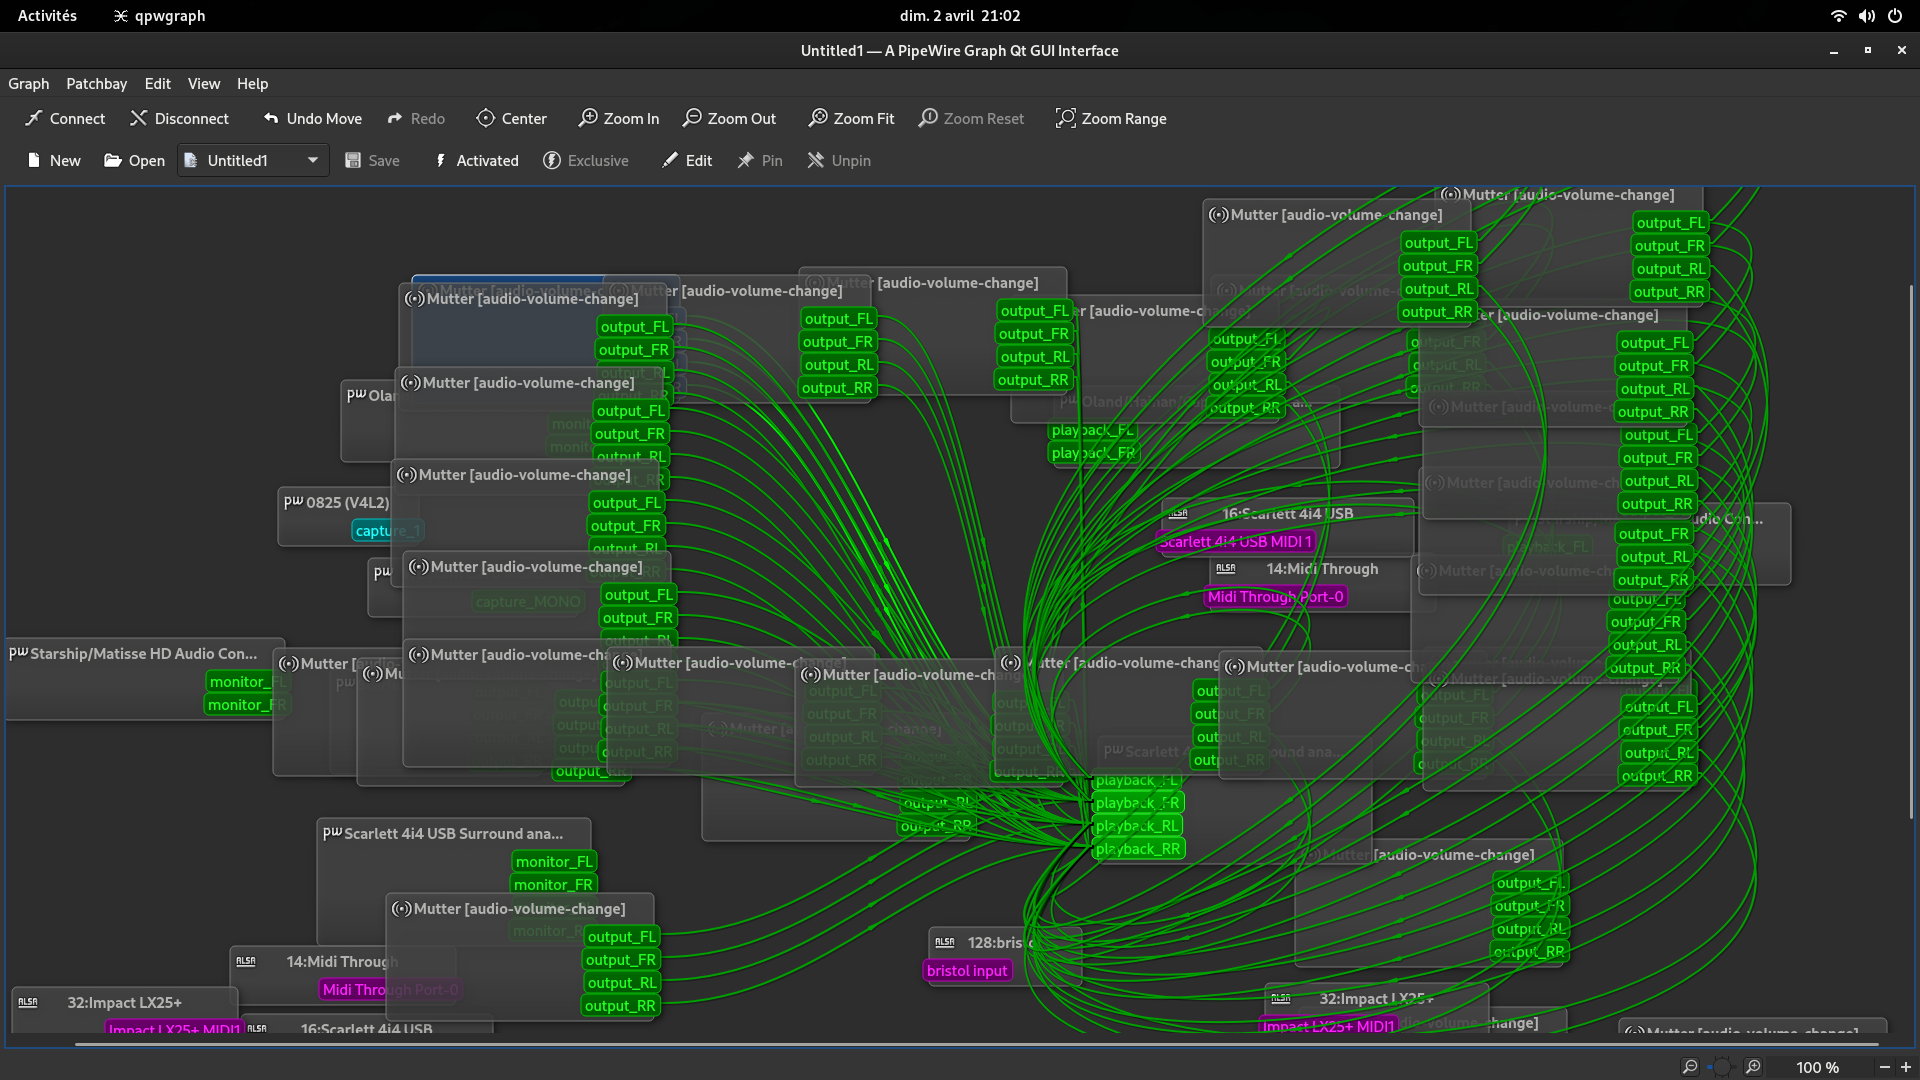Click the Pin node icon
The height and width of the screenshot is (1080, 1920).
click(746, 161)
